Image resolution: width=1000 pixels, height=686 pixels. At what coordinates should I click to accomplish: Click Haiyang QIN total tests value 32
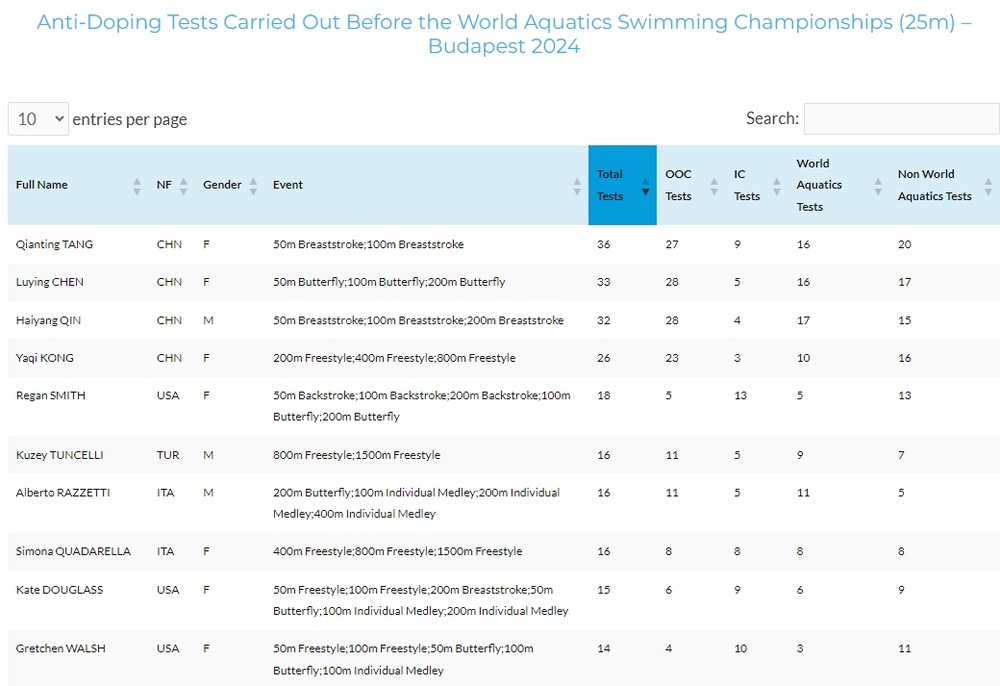coord(603,320)
